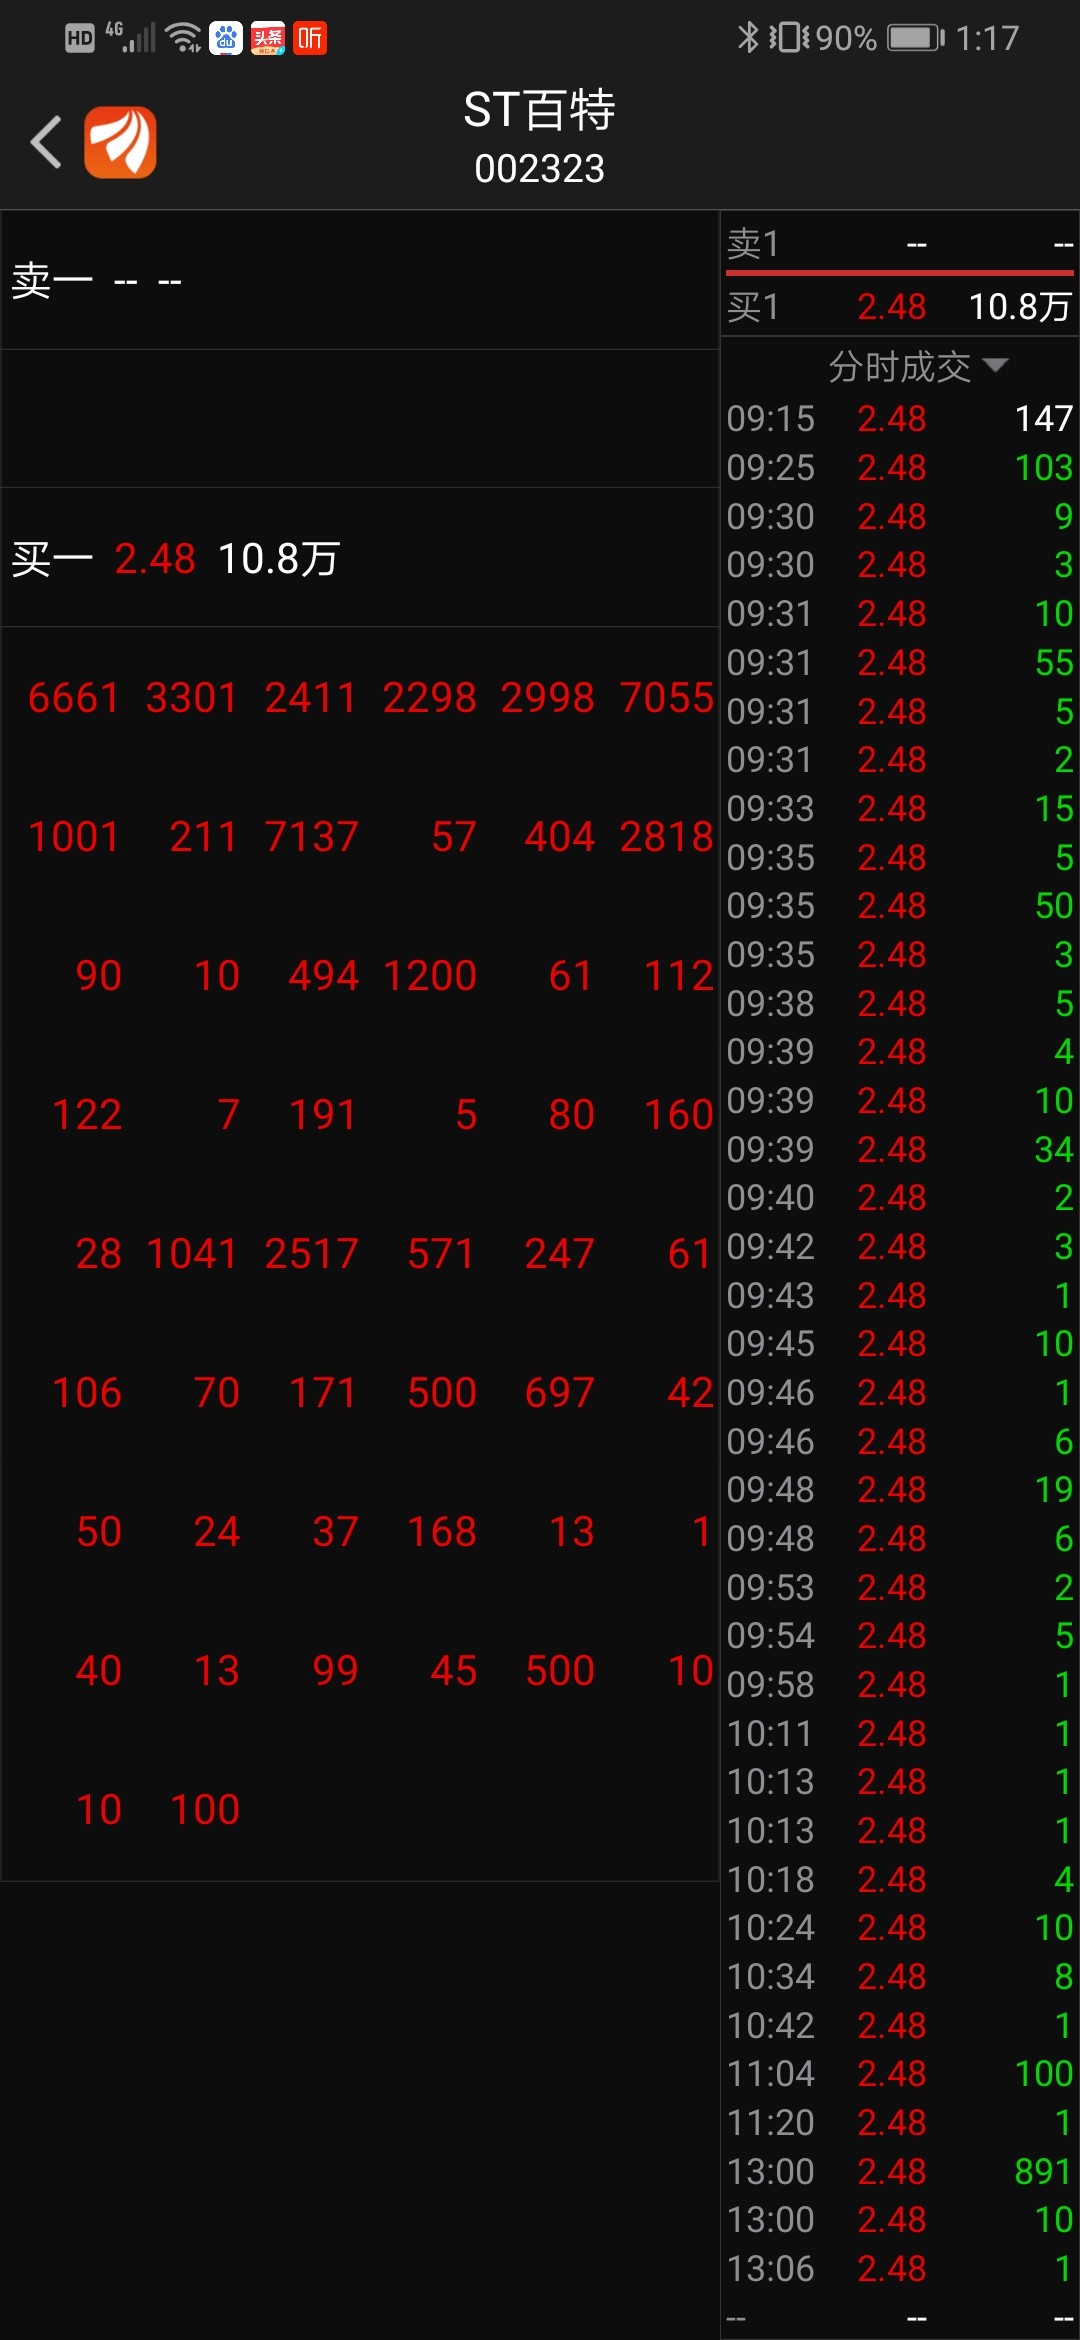Tap the 1:17 clock in status bar
1080x2340 pixels.
987,38
